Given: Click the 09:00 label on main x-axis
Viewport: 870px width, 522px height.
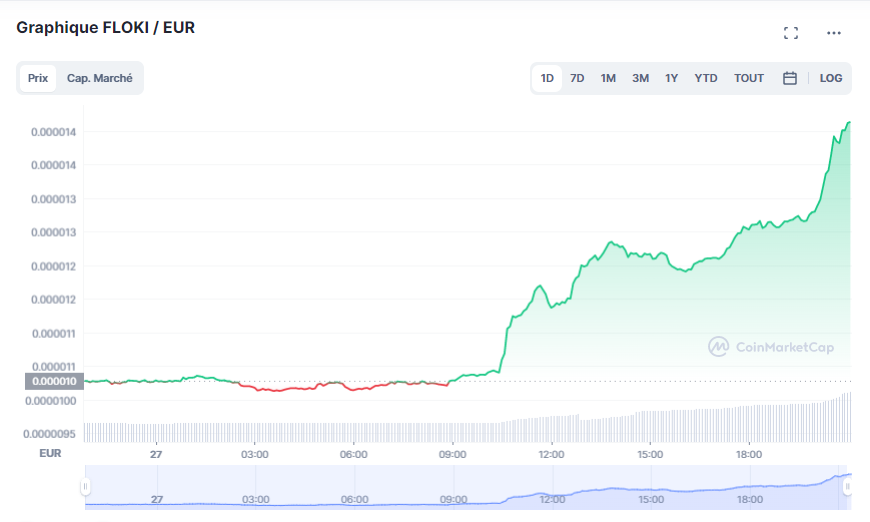Looking at the screenshot, I should point(452,454).
